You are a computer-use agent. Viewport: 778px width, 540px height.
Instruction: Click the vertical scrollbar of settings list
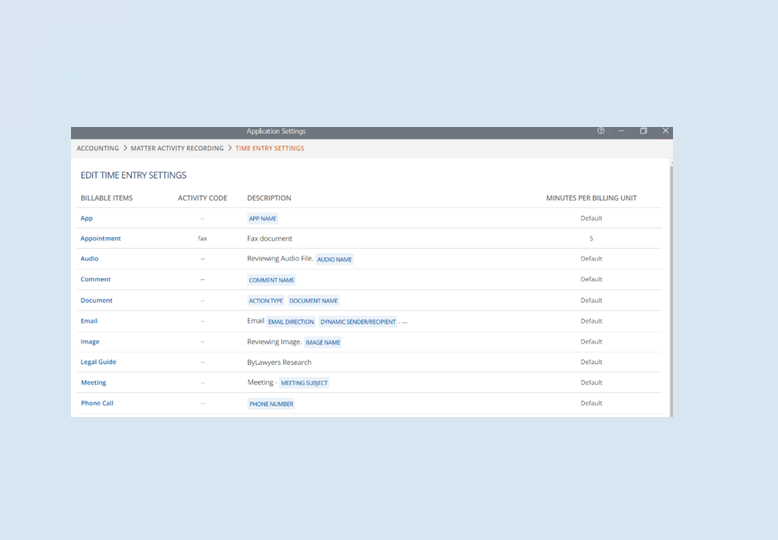(x=671, y=290)
